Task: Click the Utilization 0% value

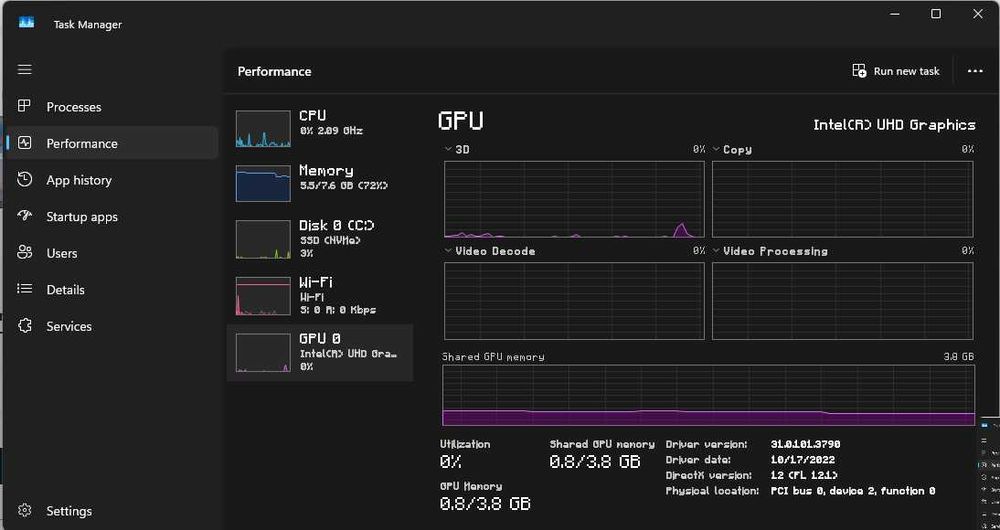Action: click(x=450, y=461)
